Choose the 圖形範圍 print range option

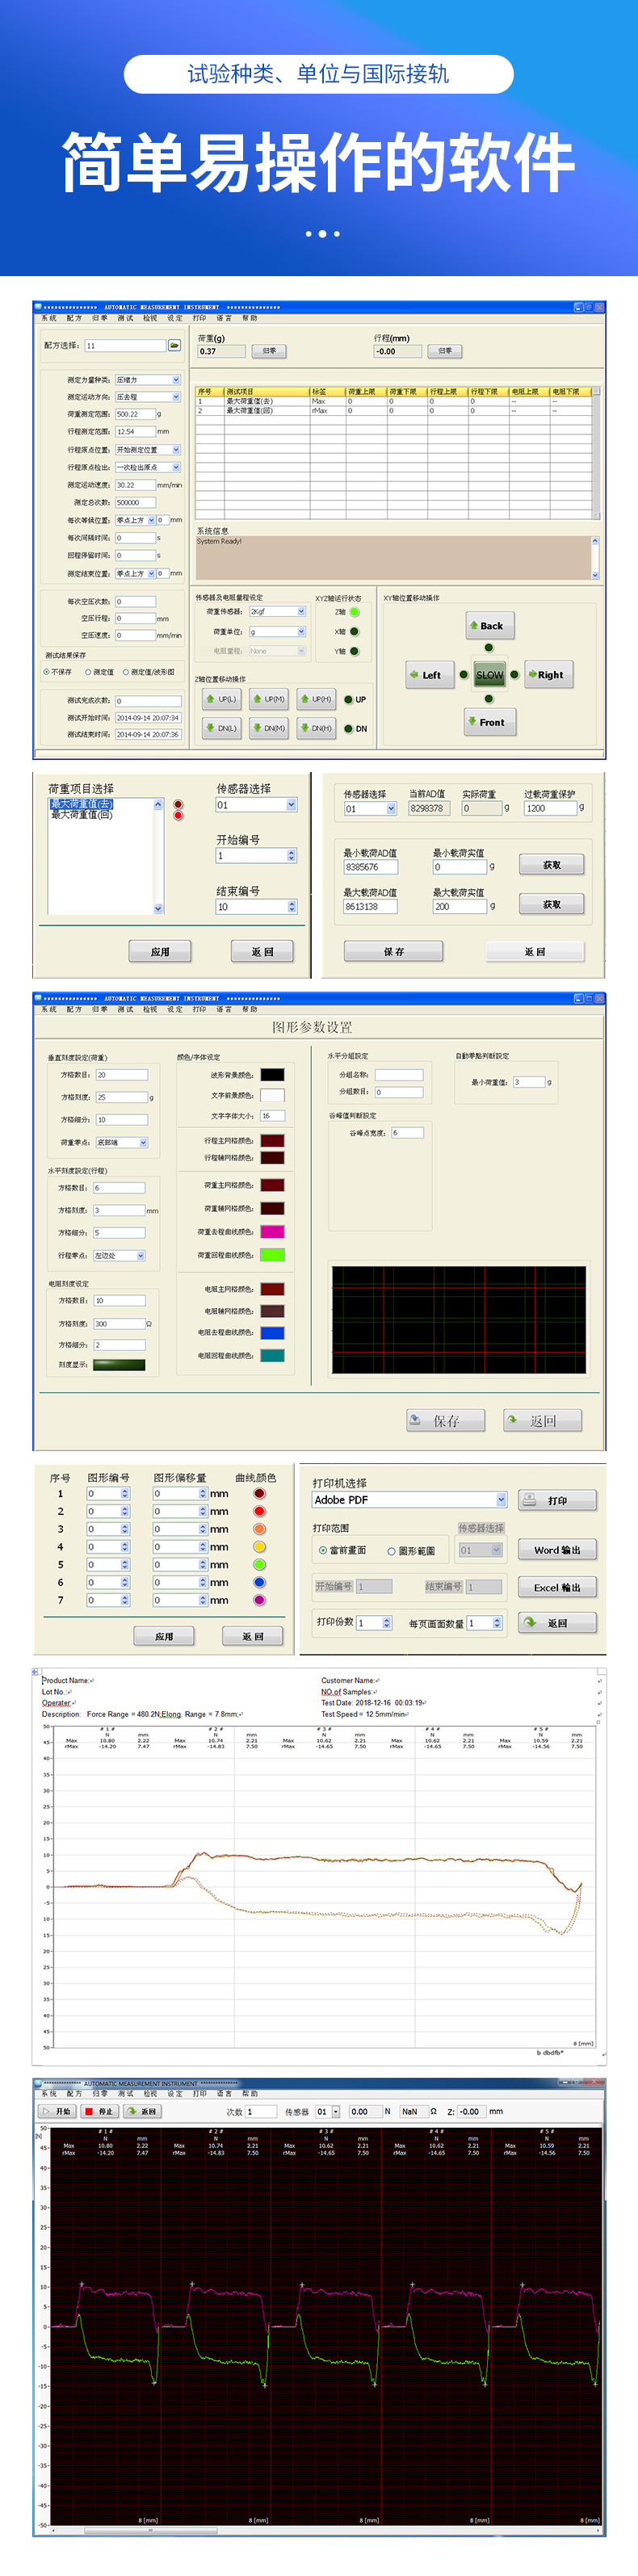(x=391, y=1551)
